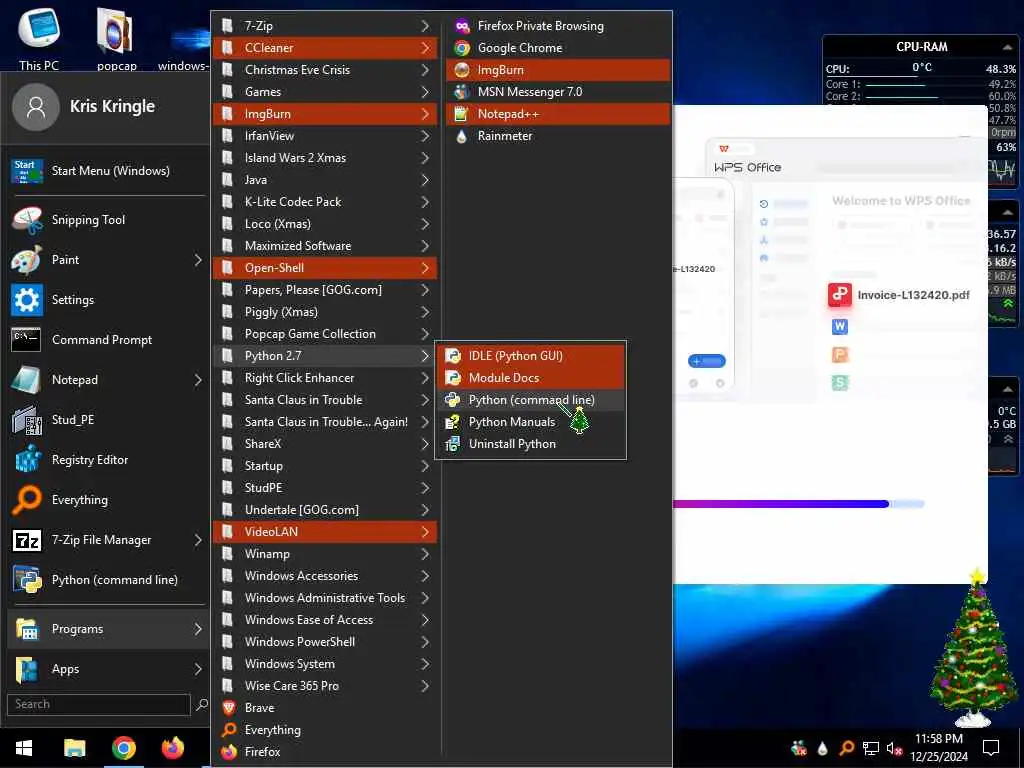Launch Firefox Private Browsing
The width and height of the screenshot is (1024, 768).
coord(558,26)
